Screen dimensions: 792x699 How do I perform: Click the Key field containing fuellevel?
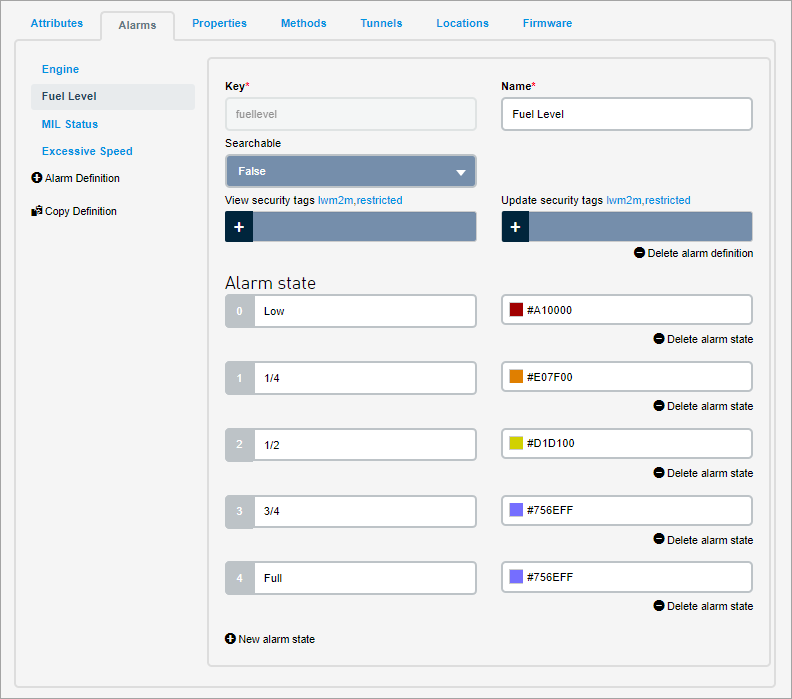(351, 114)
